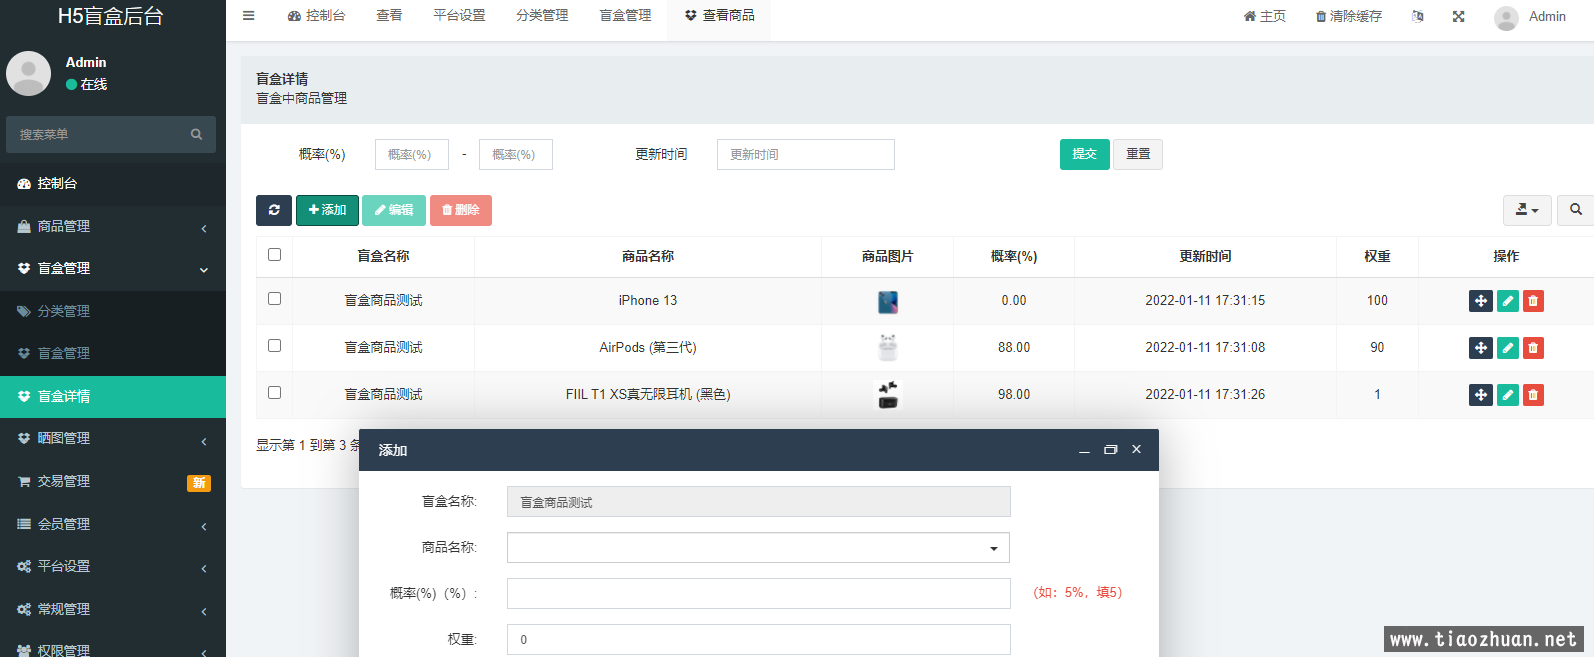Screen dimensions: 1594x657
Task: Click drag-move icon for FIIL T1 XS row
Action: (x=1480, y=395)
